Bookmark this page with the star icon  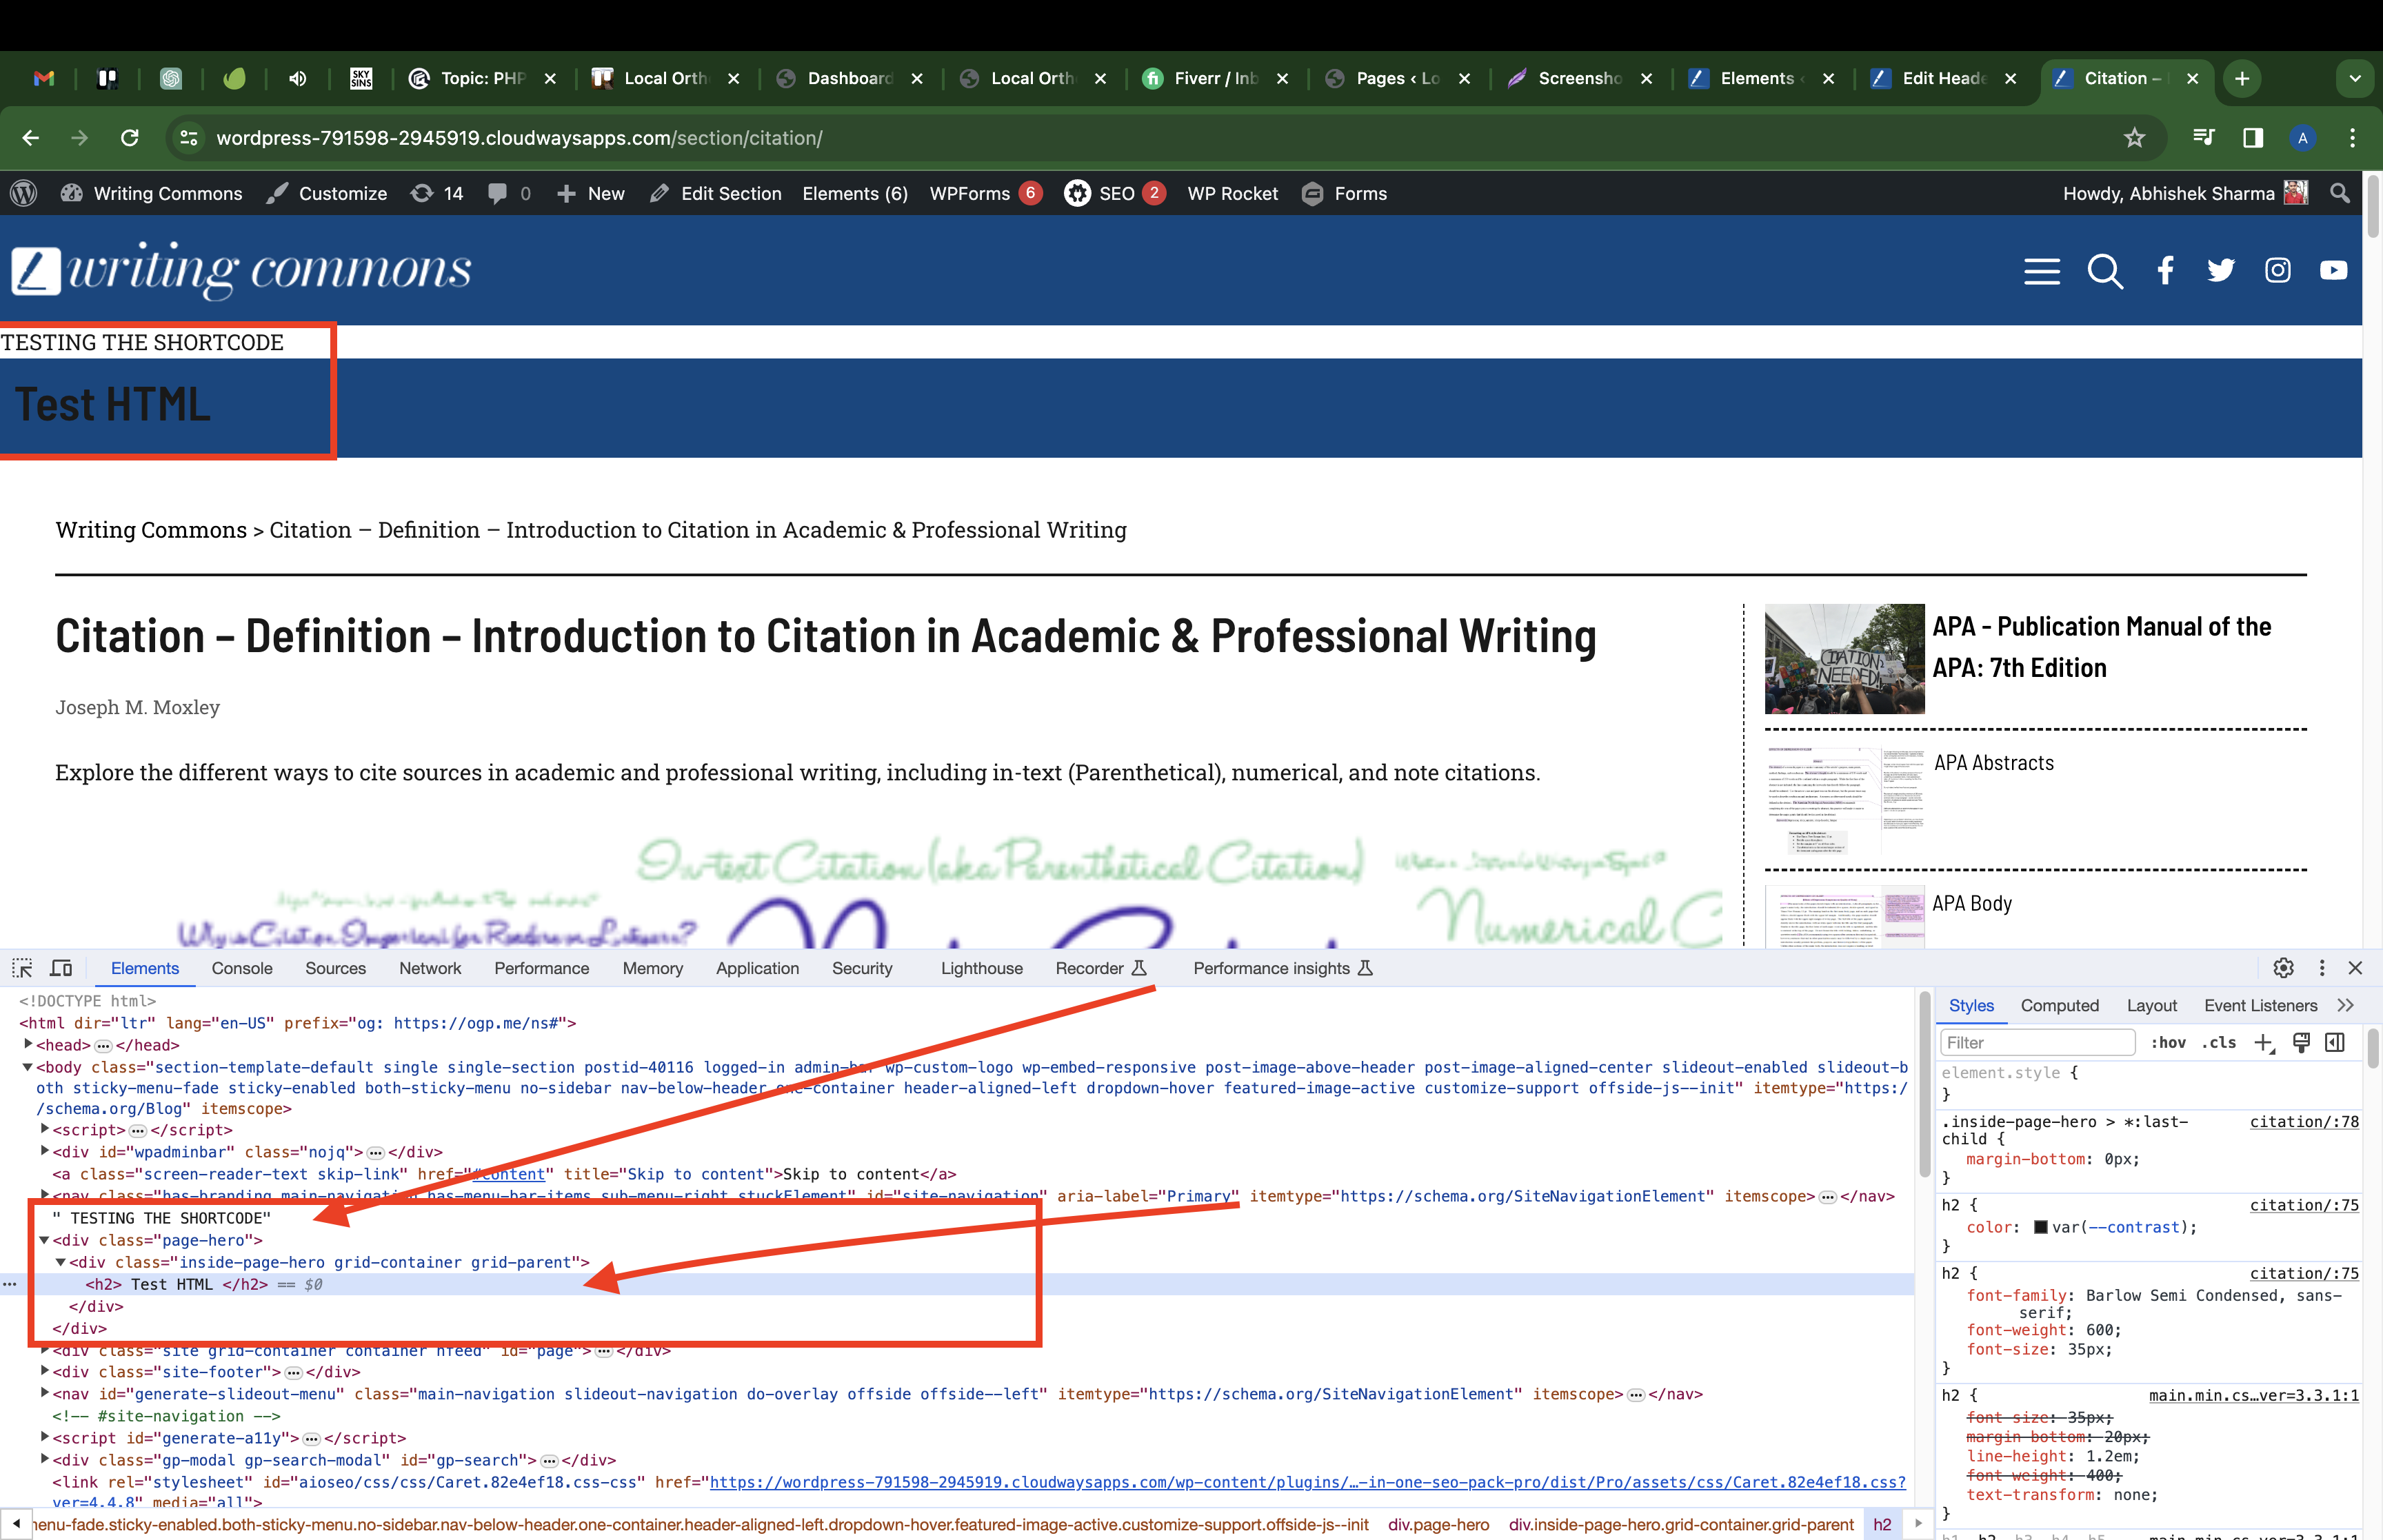(2134, 138)
